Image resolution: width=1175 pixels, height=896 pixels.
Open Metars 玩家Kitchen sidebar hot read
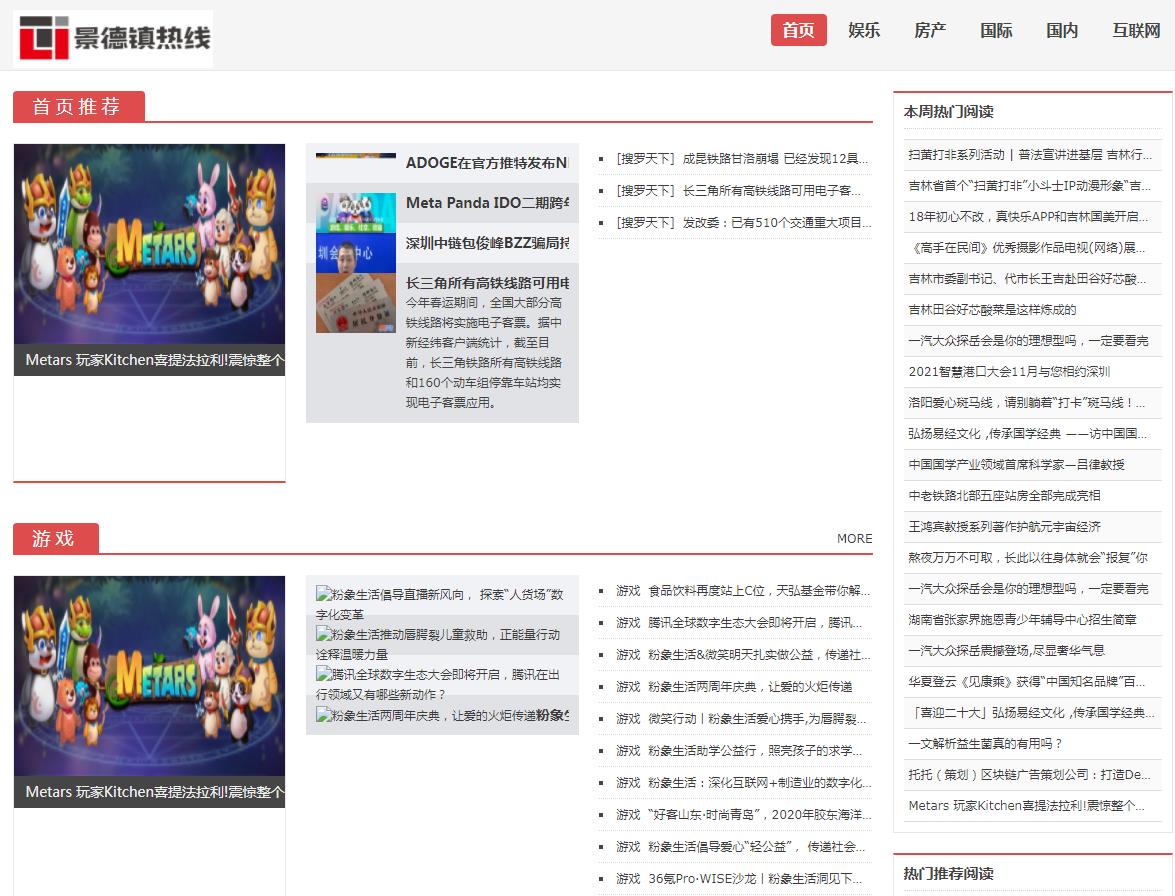tap(1027, 806)
